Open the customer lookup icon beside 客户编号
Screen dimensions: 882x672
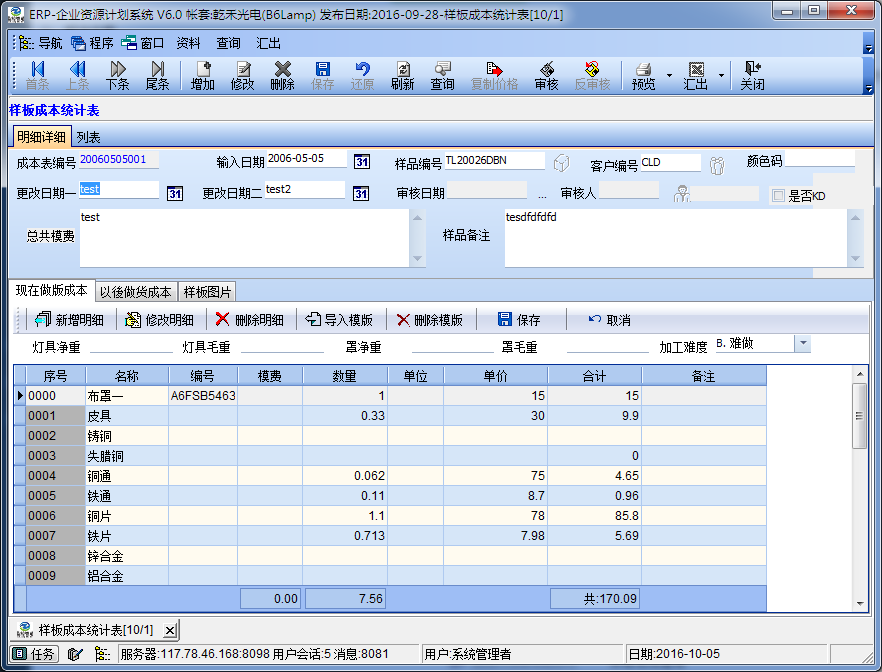(x=717, y=165)
